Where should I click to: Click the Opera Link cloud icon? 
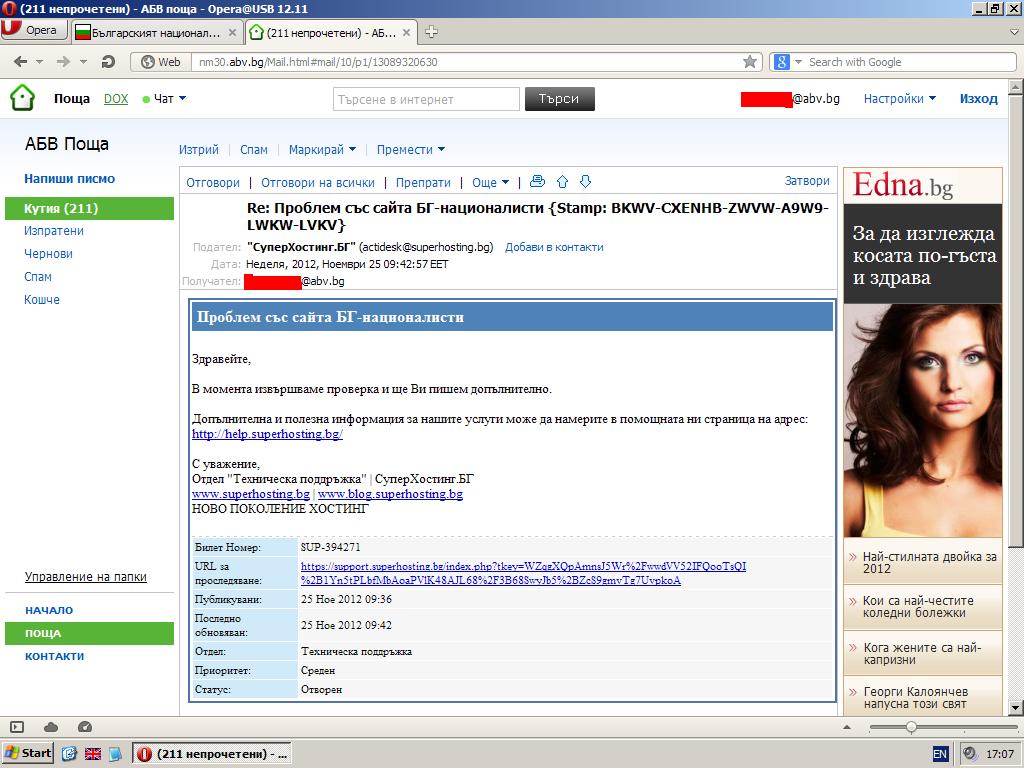click(51, 727)
